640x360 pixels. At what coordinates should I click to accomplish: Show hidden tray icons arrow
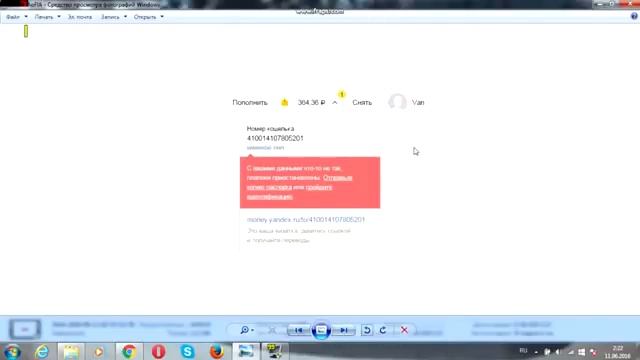(x=536, y=352)
